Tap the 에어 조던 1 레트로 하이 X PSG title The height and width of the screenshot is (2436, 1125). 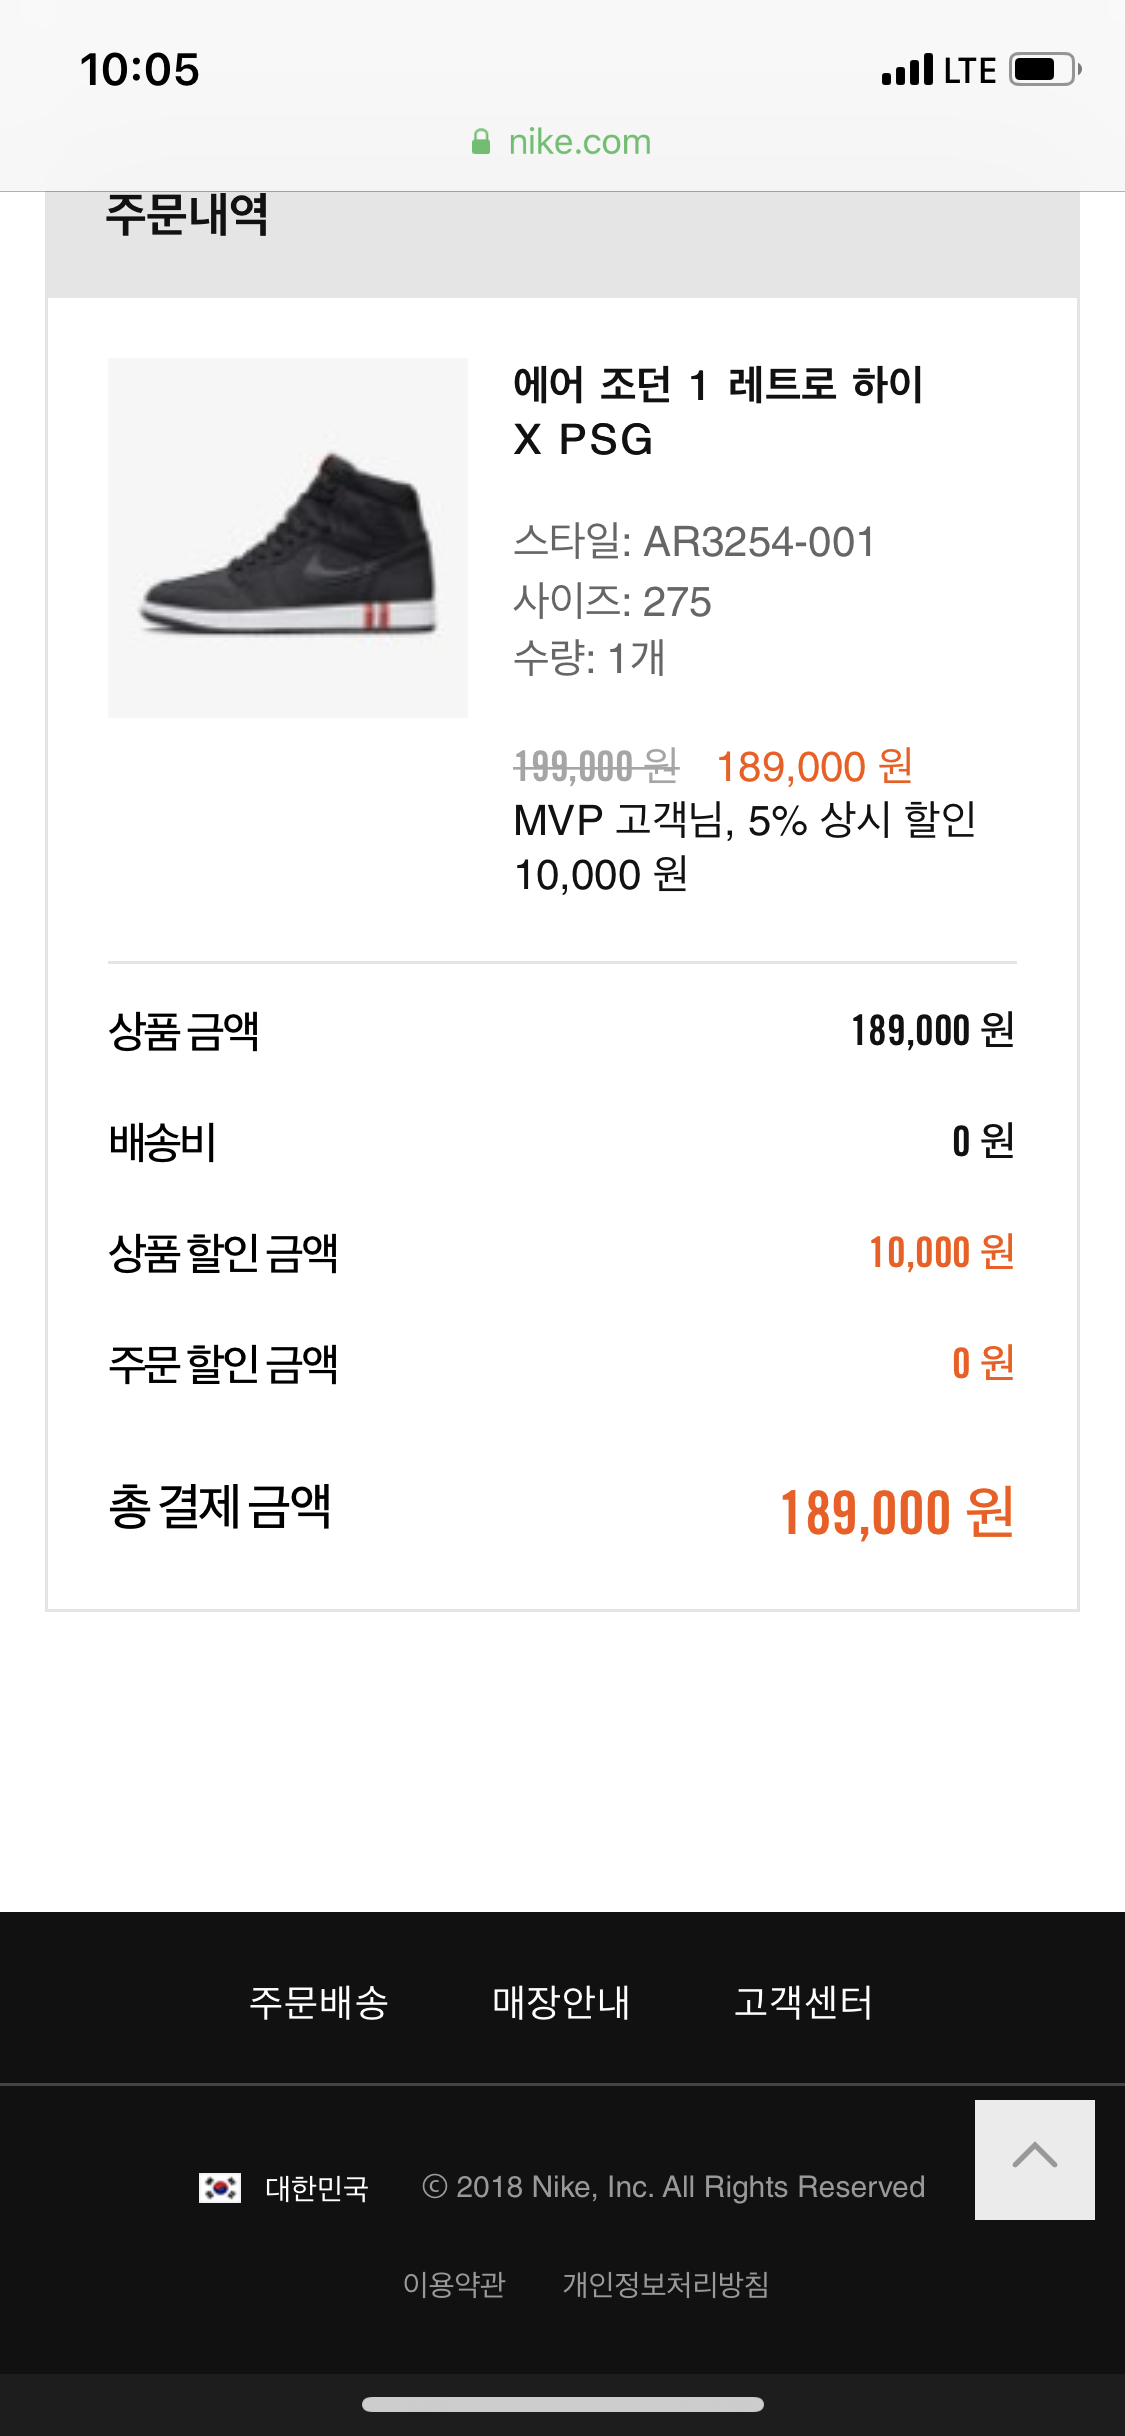(x=717, y=411)
